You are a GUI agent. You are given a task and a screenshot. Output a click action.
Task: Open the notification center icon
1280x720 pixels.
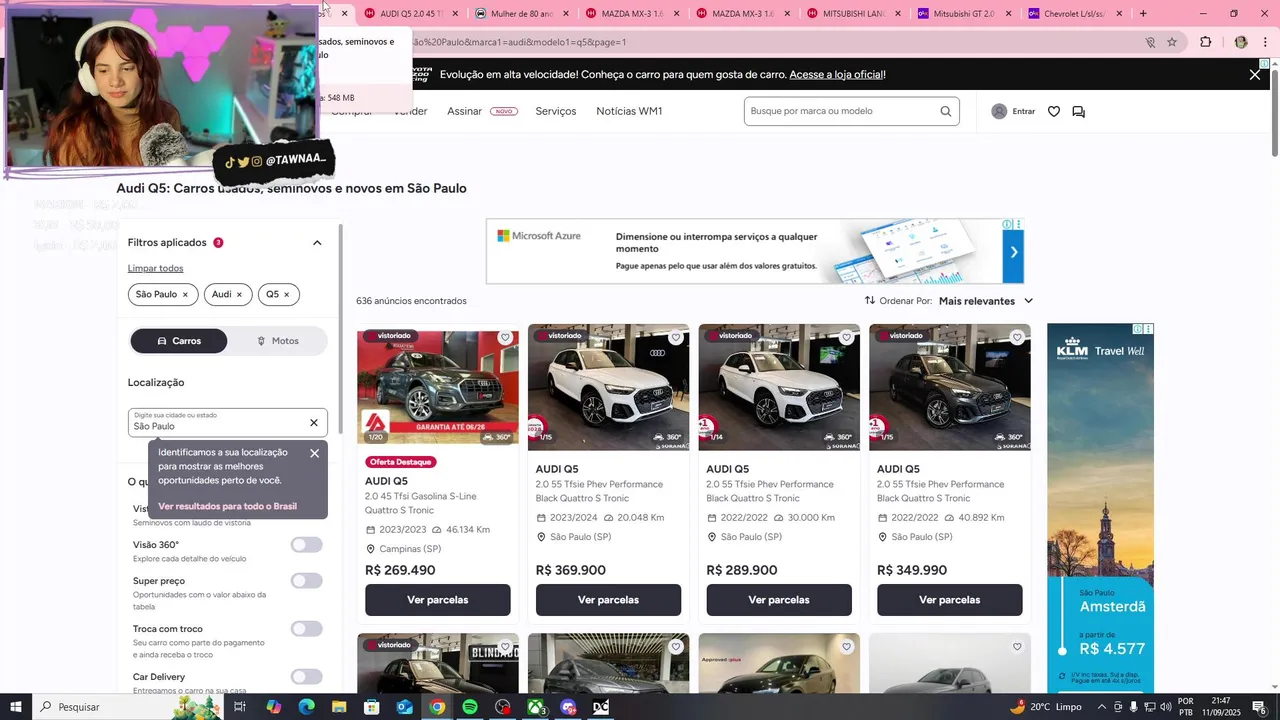[1259, 707]
